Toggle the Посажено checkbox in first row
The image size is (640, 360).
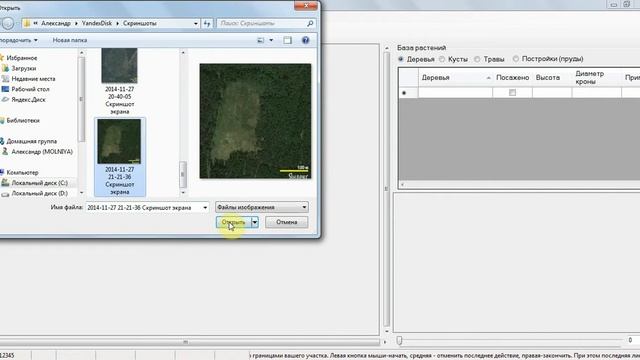point(512,93)
